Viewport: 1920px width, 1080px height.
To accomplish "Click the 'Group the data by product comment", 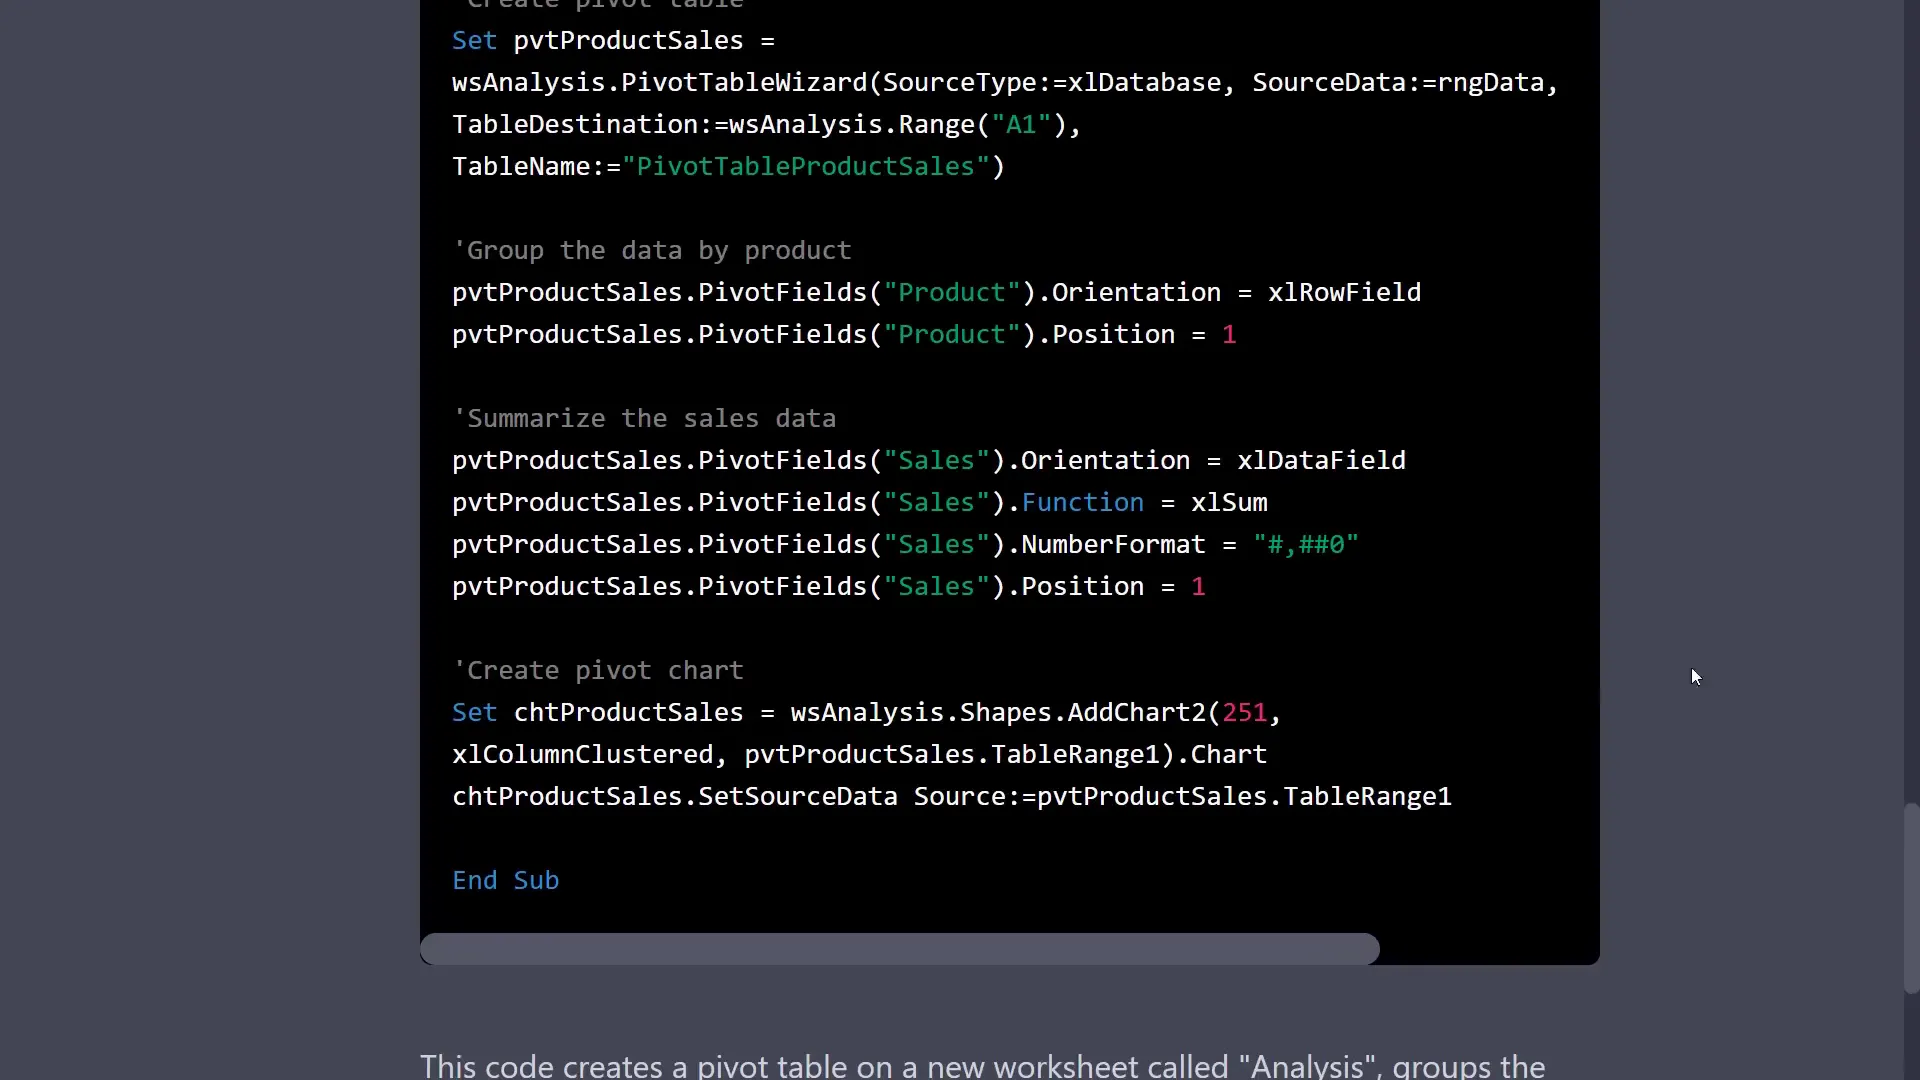I will (652, 250).
